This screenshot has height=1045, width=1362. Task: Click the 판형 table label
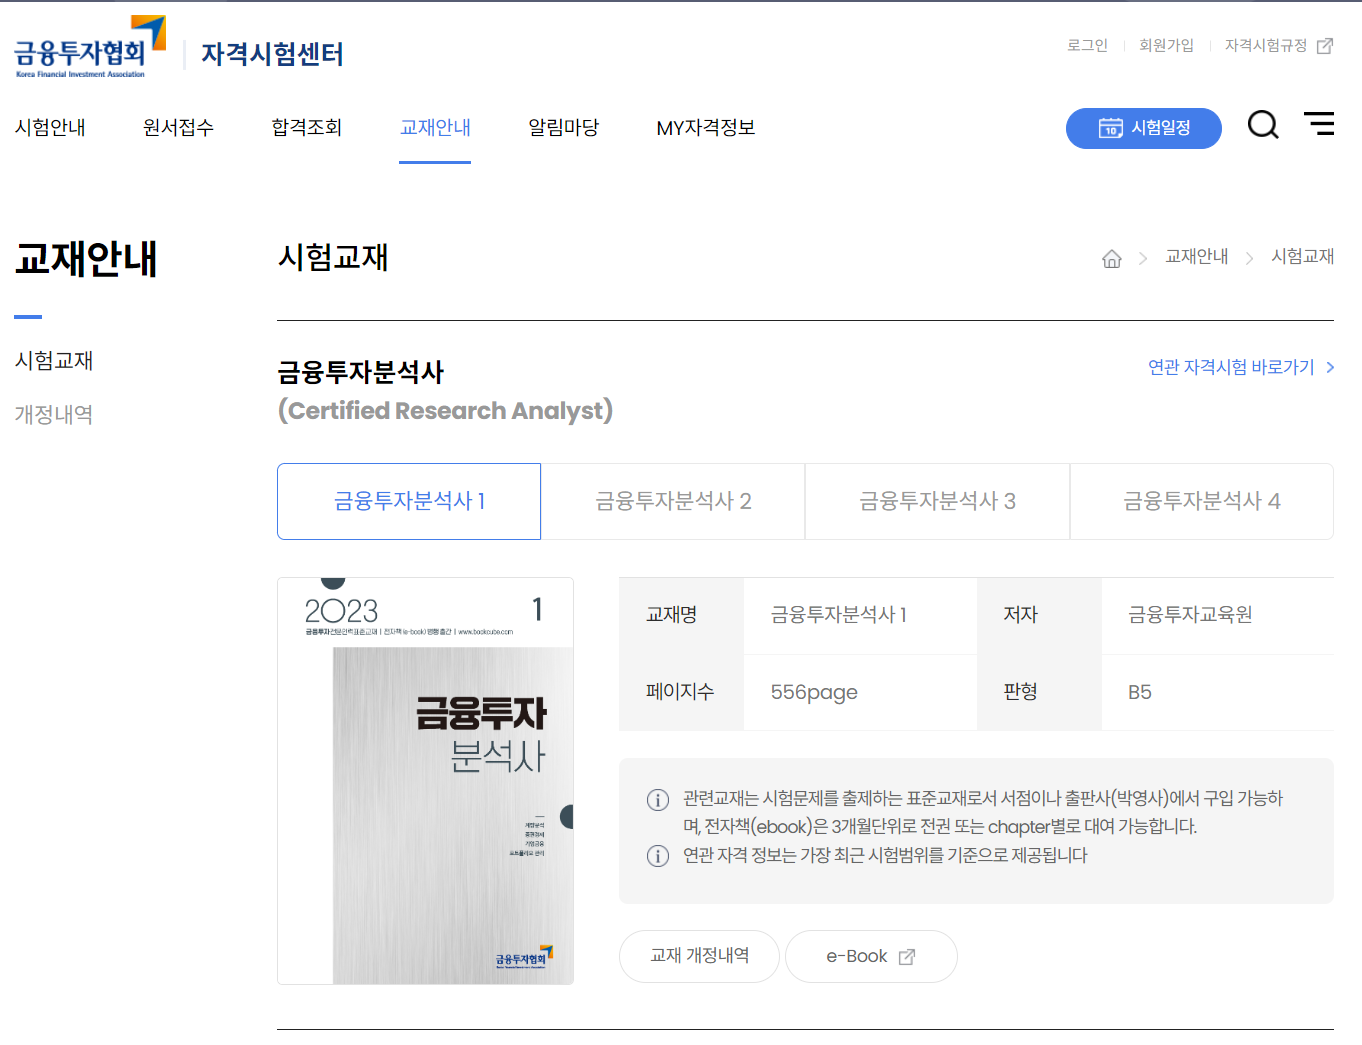click(1021, 692)
